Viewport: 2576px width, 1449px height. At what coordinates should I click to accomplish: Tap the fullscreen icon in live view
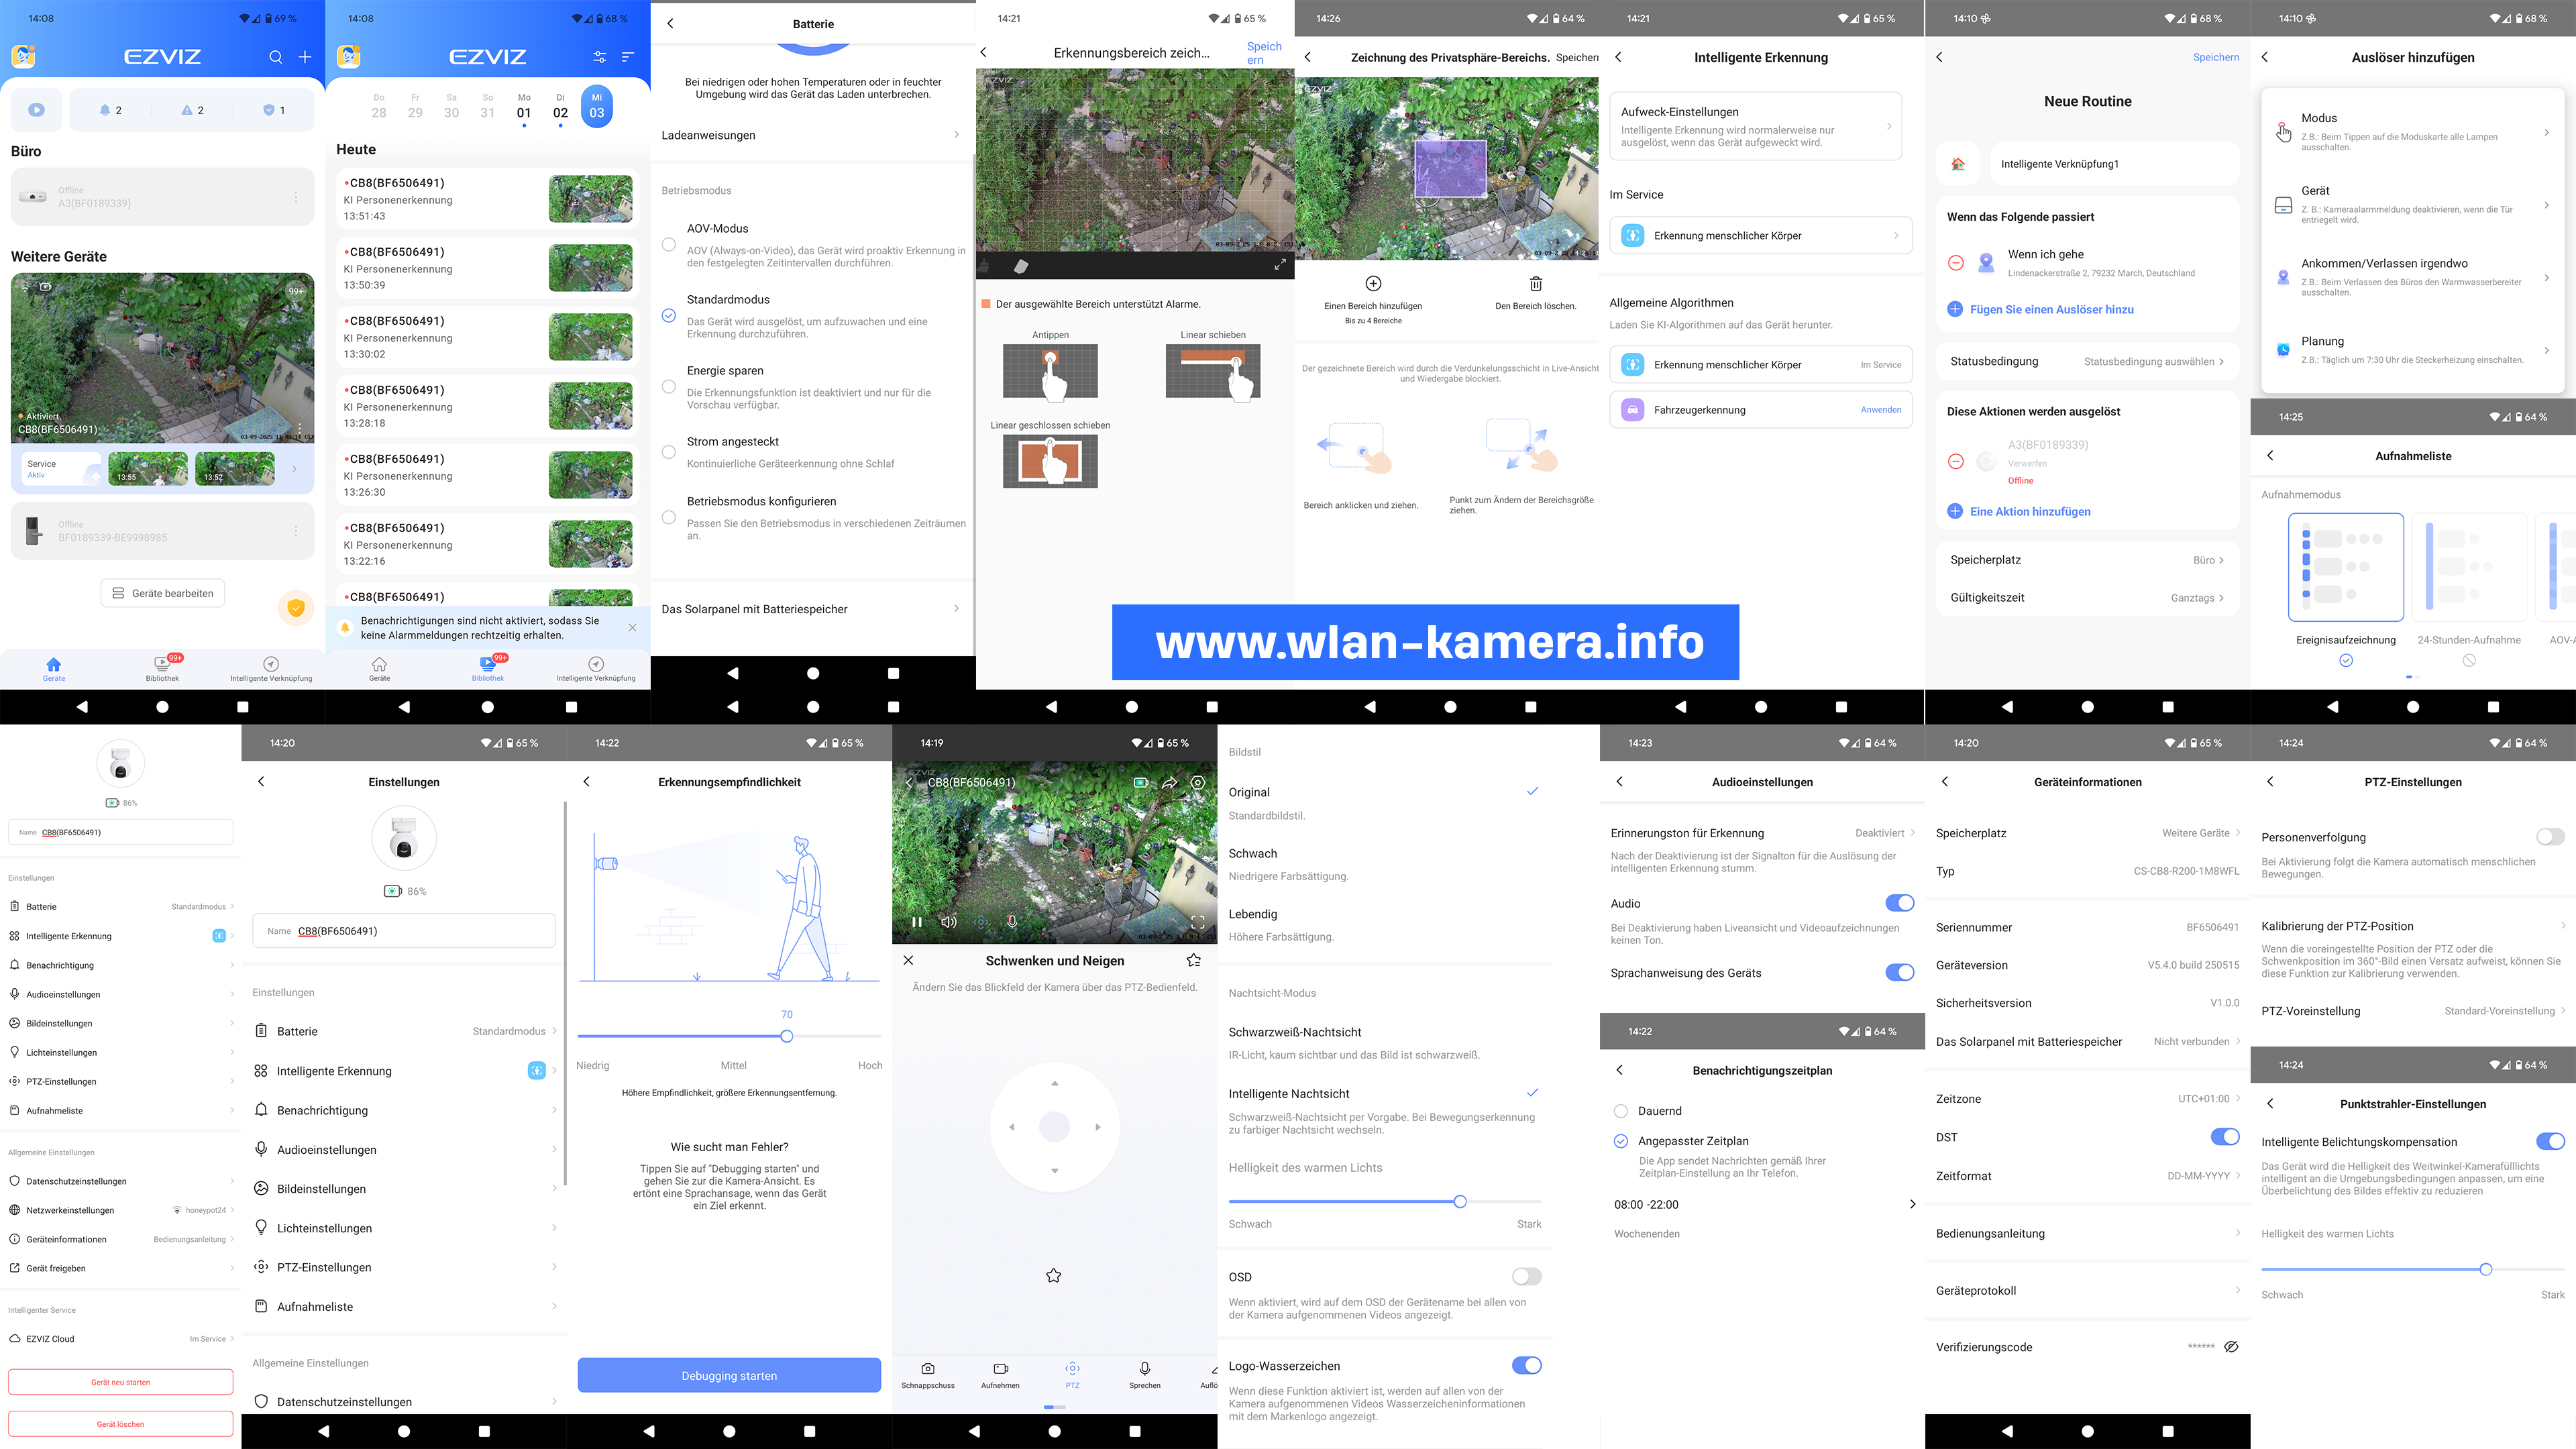pos(1197,922)
